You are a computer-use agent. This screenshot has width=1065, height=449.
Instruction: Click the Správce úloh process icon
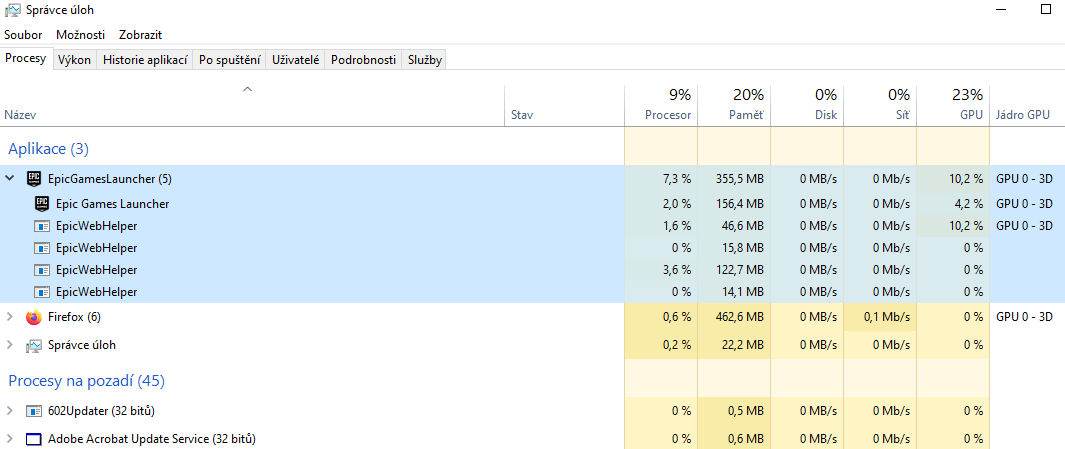[35, 346]
